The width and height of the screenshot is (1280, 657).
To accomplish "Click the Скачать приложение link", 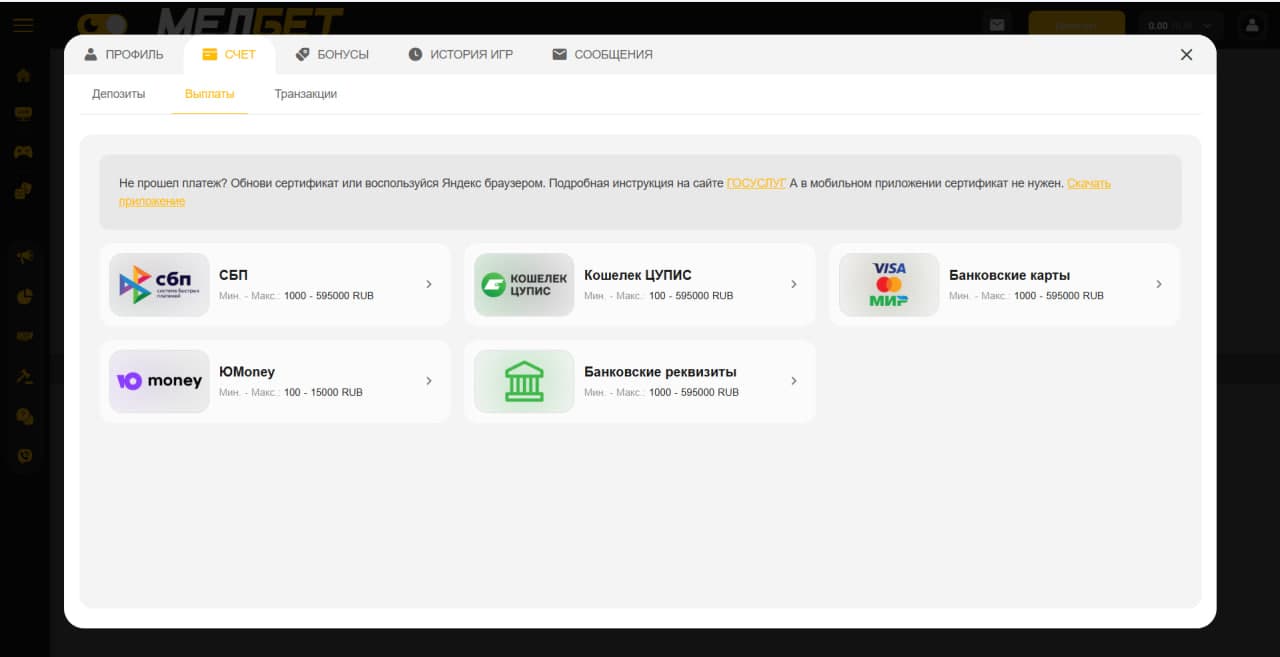I will (1089, 184).
